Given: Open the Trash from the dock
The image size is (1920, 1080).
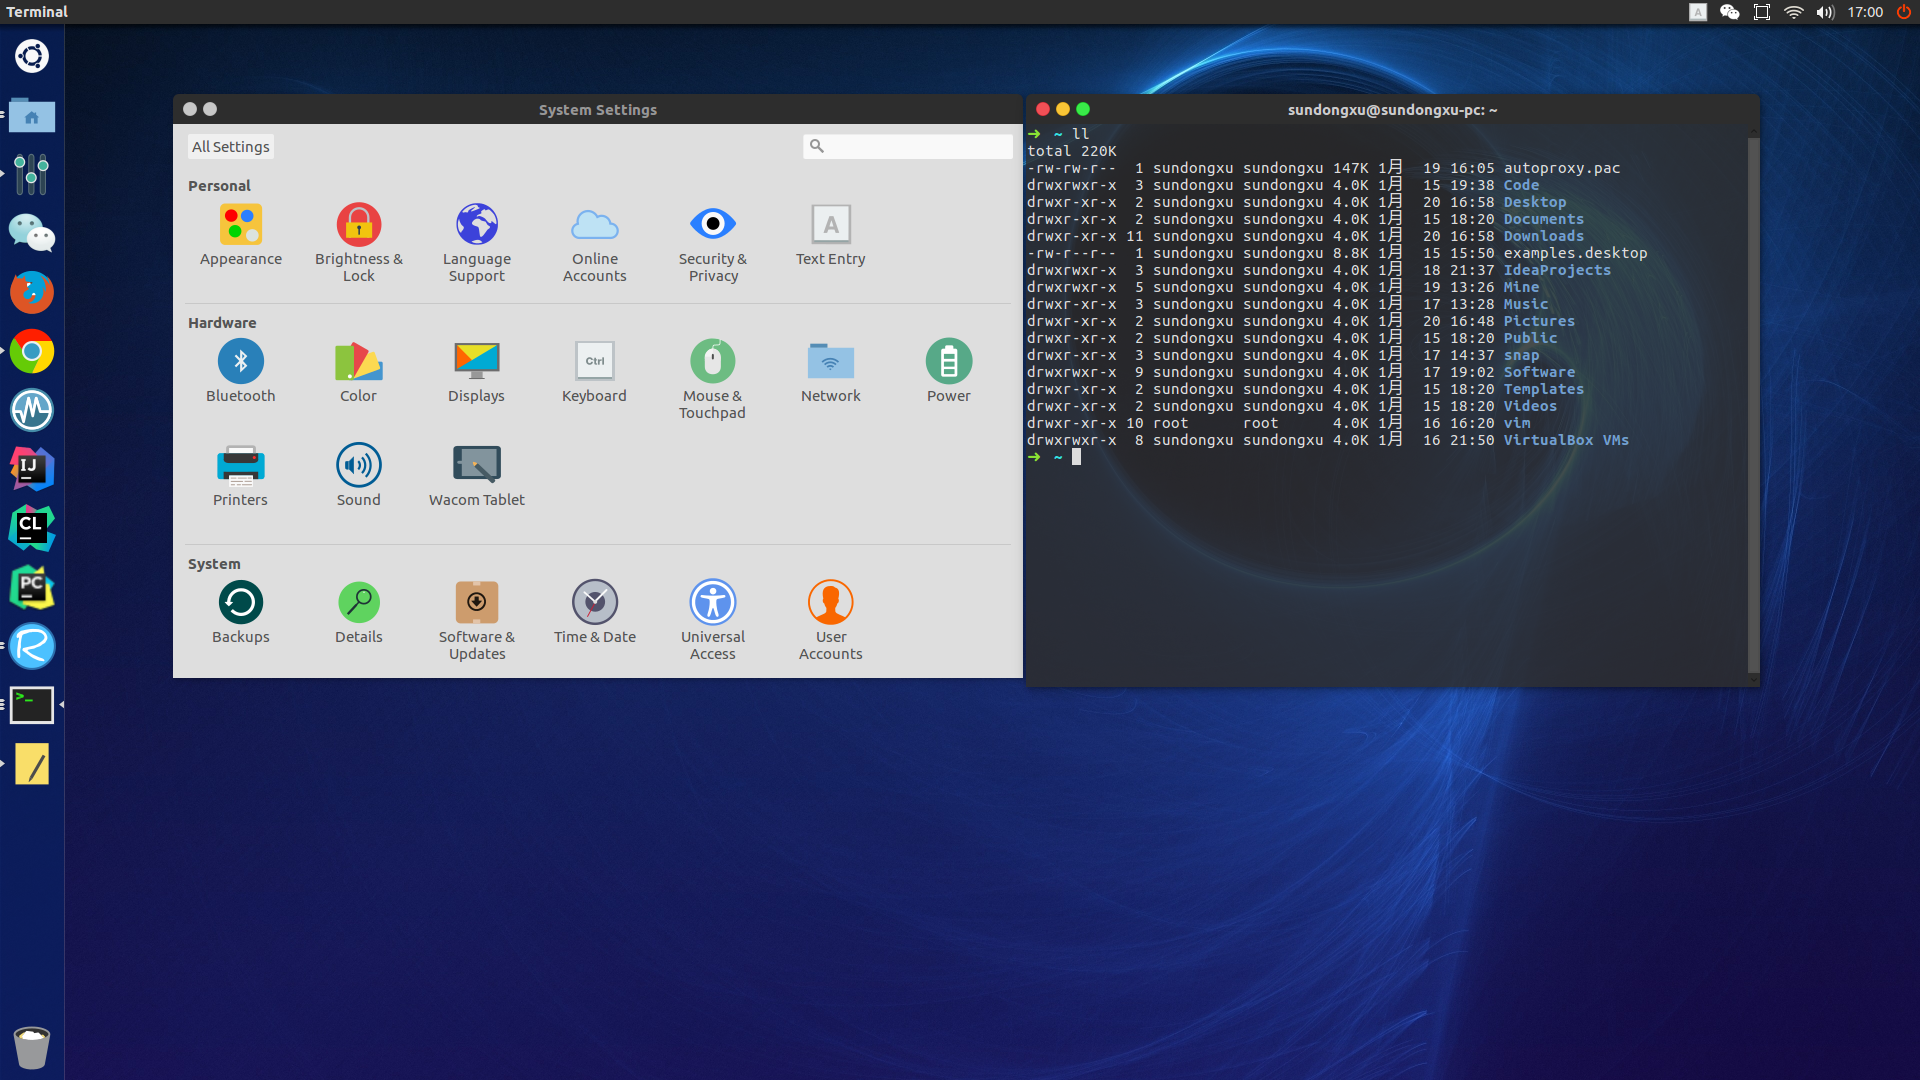Looking at the screenshot, I should pyautogui.click(x=32, y=1047).
